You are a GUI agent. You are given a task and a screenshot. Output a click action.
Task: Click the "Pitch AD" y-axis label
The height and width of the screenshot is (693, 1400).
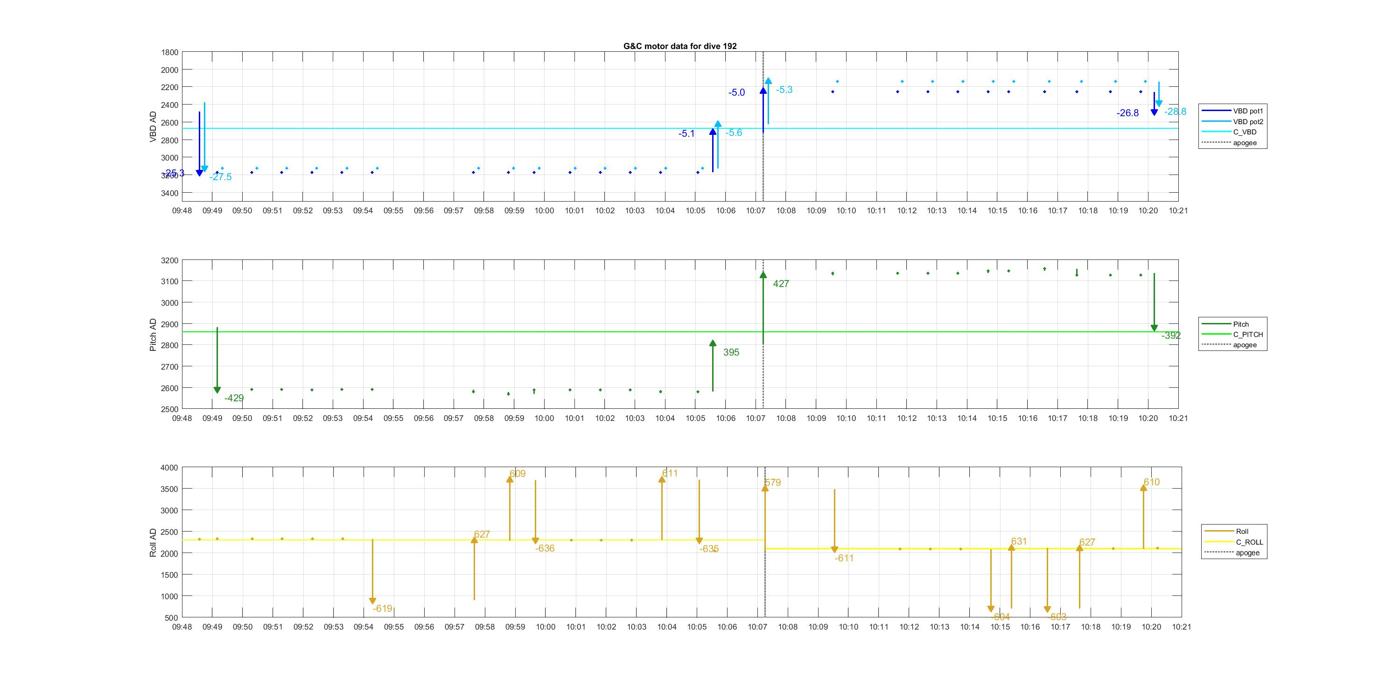coord(154,334)
